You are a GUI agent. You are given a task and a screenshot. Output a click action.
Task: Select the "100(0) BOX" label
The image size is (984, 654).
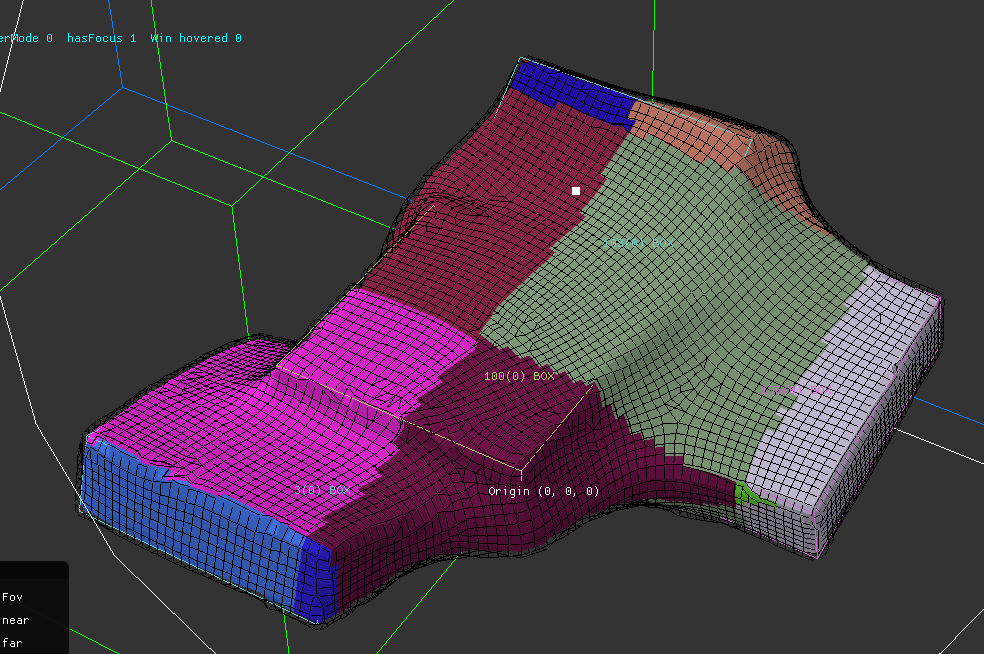click(x=520, y=377)
